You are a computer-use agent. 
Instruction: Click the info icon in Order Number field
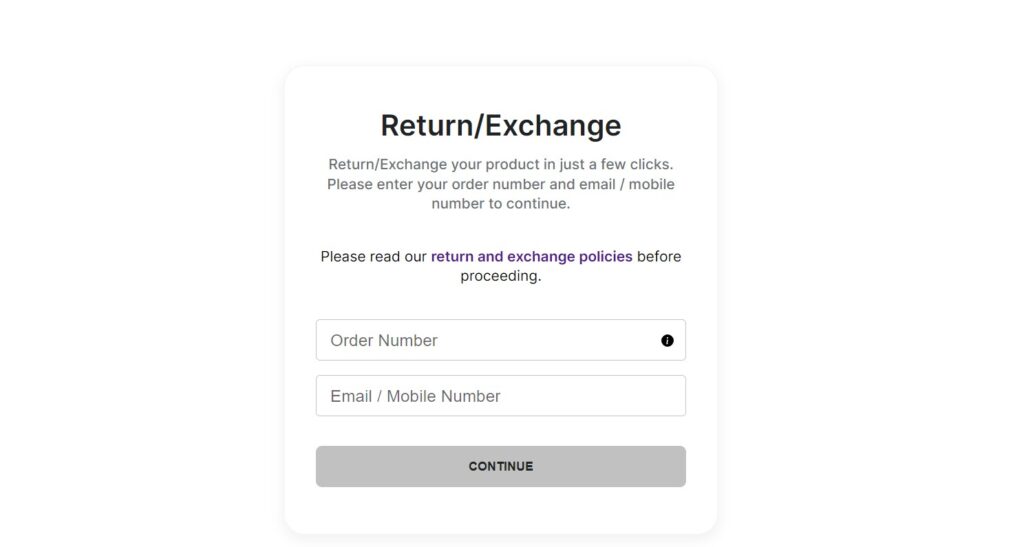(667, 340)
